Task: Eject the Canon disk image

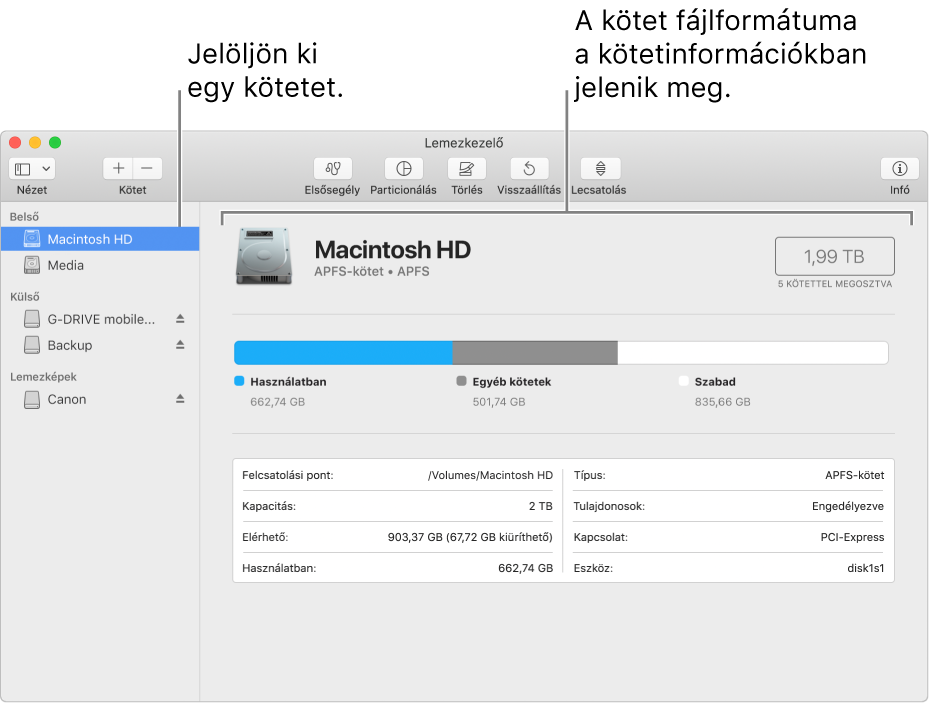Action: pos(180,399)
